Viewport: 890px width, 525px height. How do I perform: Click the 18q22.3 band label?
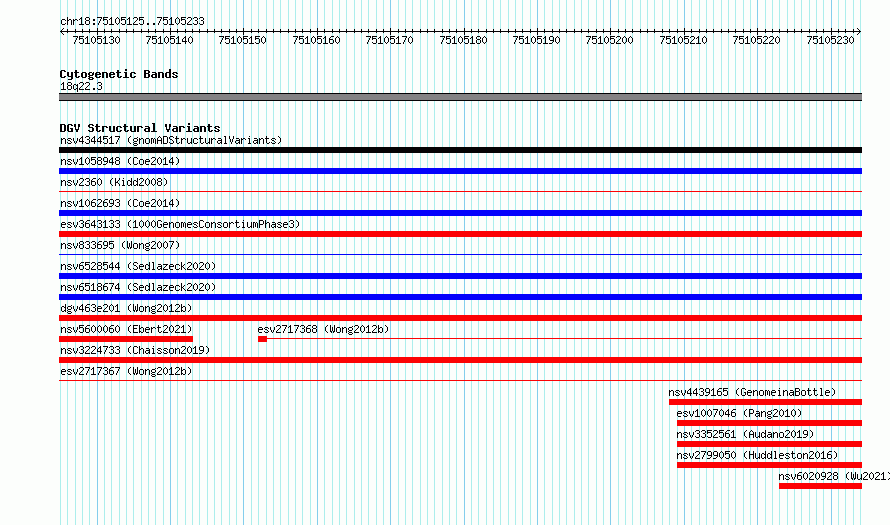81,86
